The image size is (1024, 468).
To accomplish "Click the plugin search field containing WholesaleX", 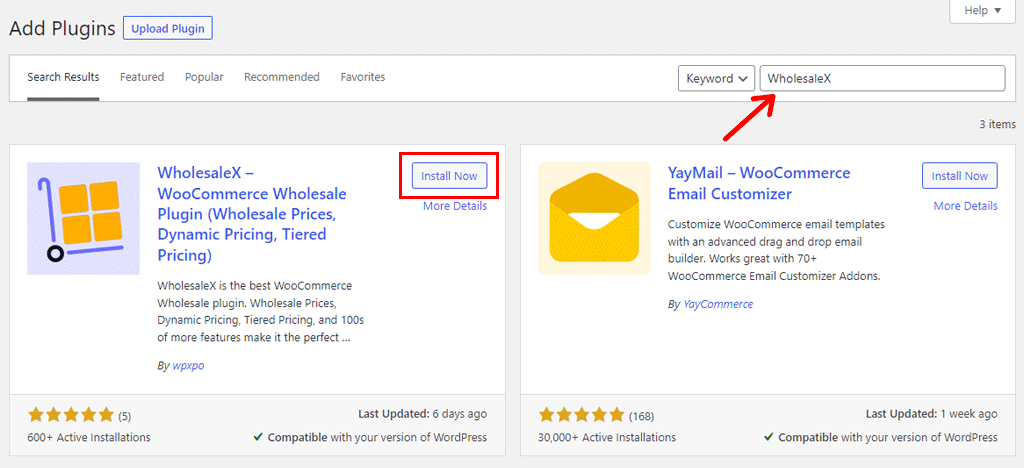I will point(882,78).
